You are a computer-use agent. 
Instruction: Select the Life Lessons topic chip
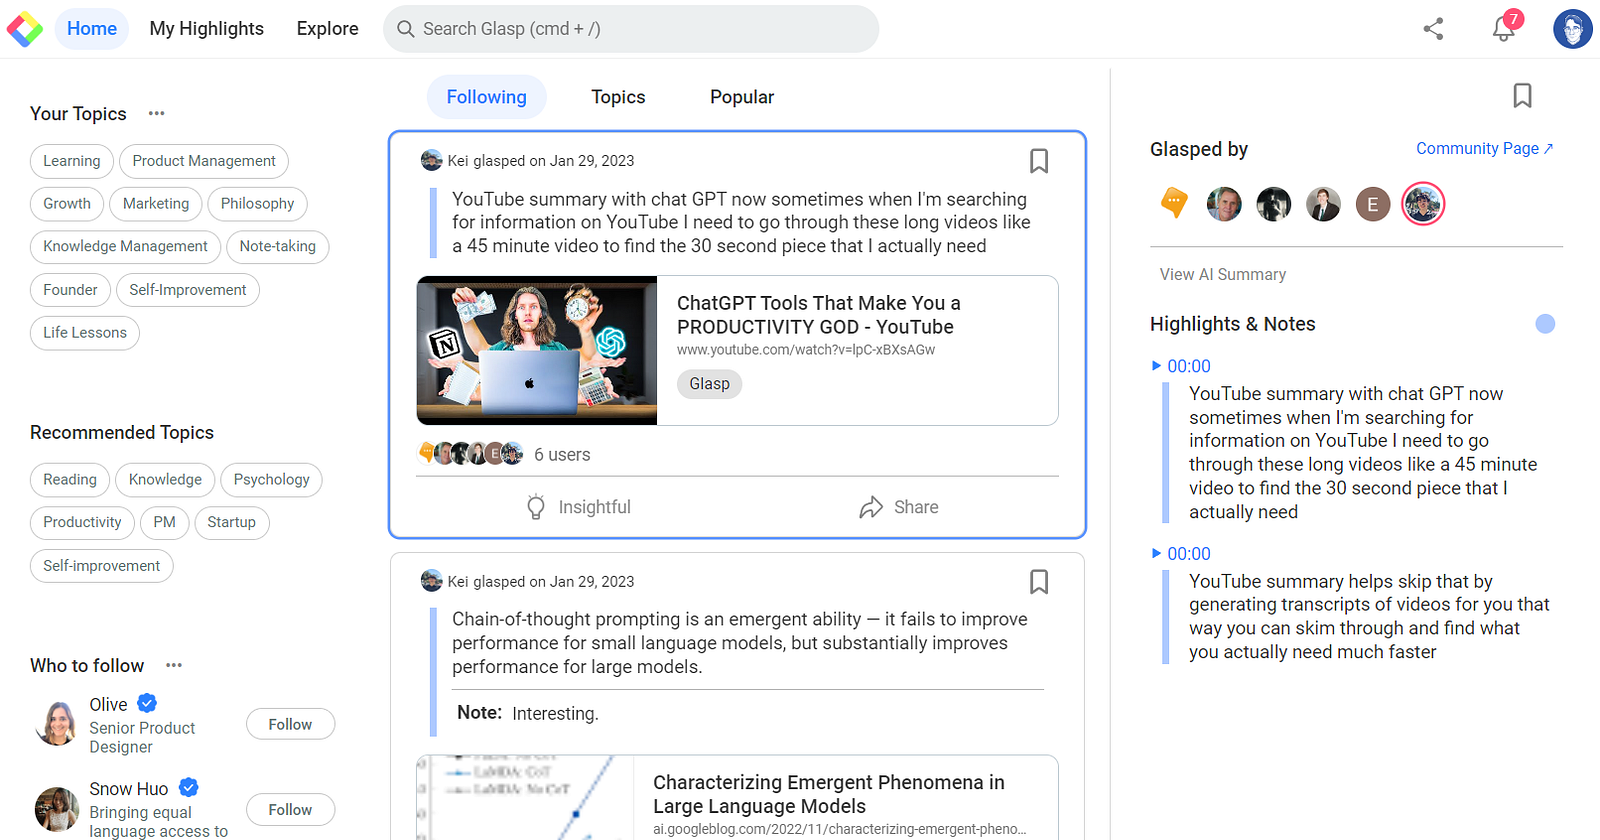pos(85,333)
